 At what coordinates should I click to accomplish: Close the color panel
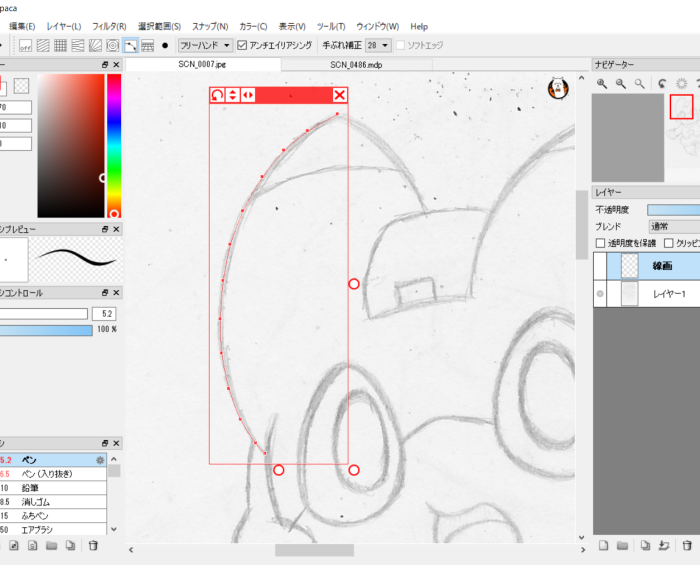116,65
